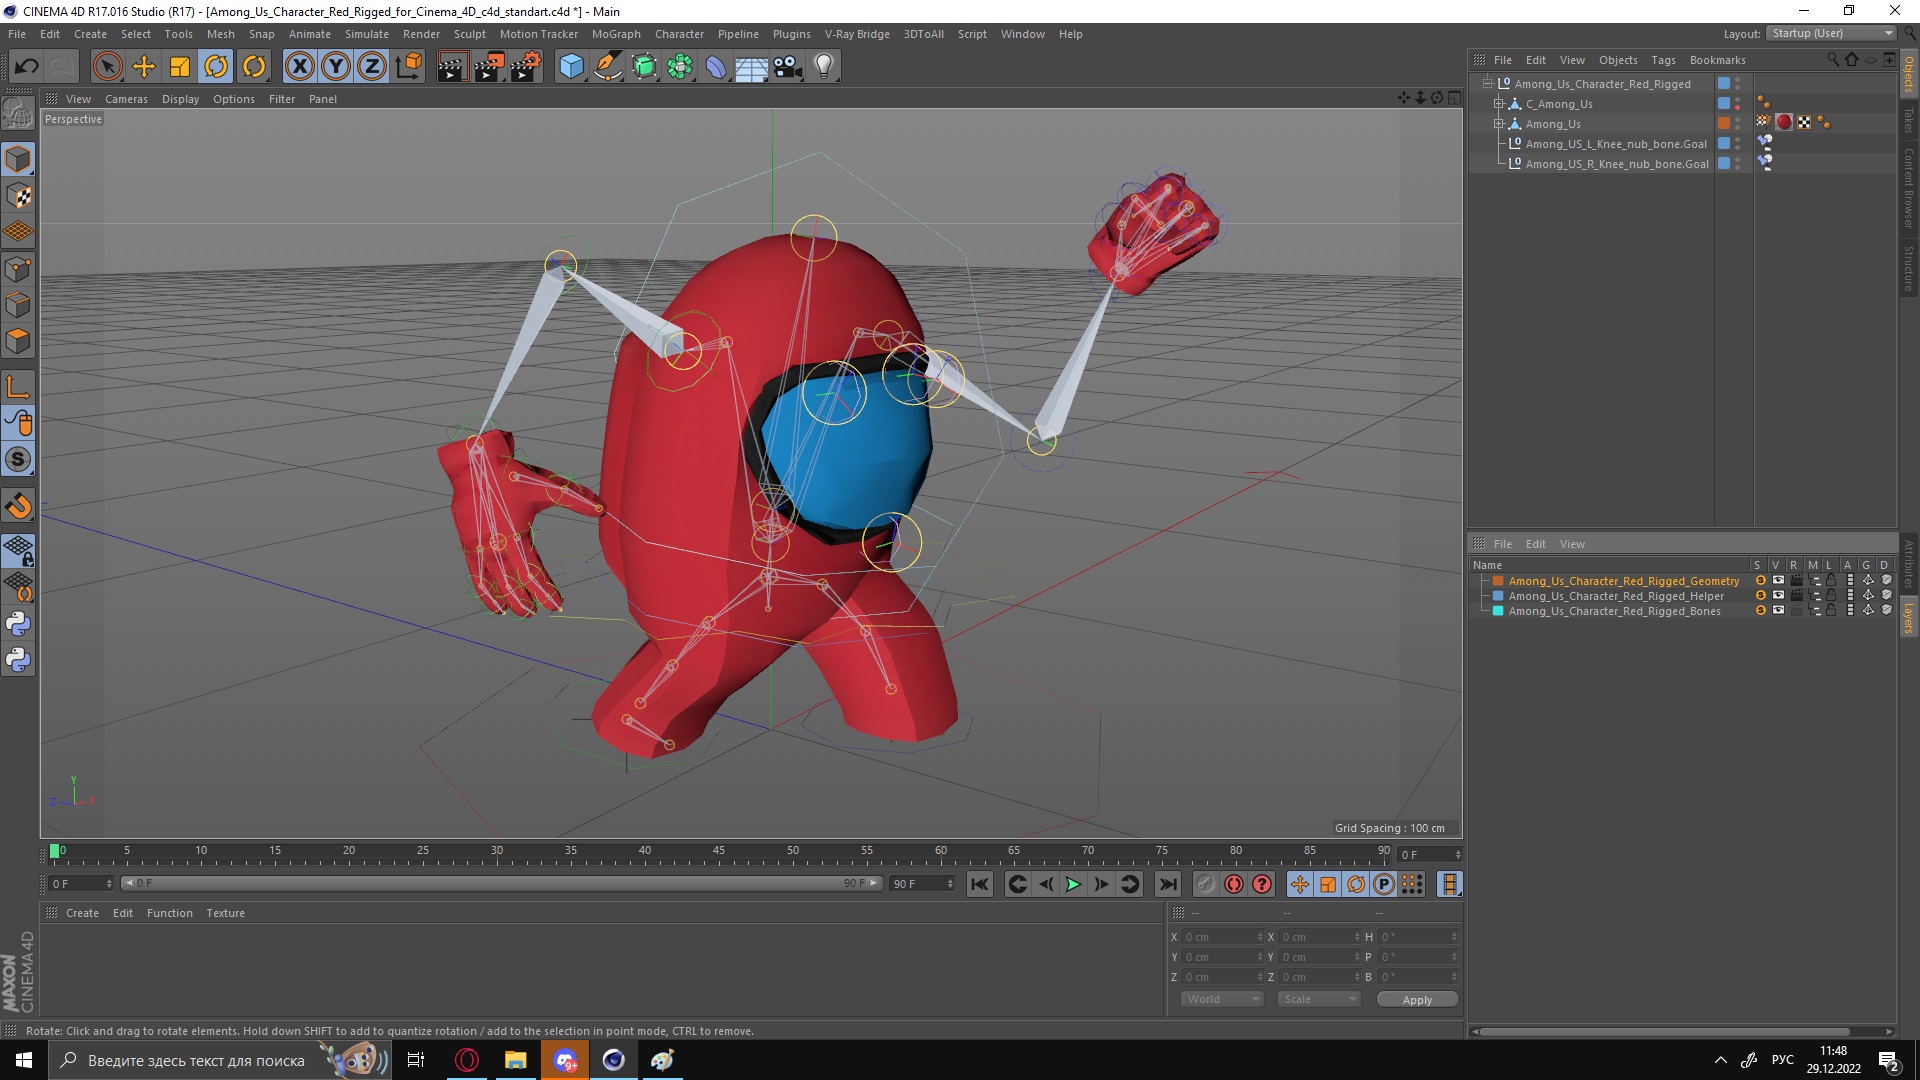The image size is (1920, 1080).
Task: Switch to Points mode
Action: point(18,268)
